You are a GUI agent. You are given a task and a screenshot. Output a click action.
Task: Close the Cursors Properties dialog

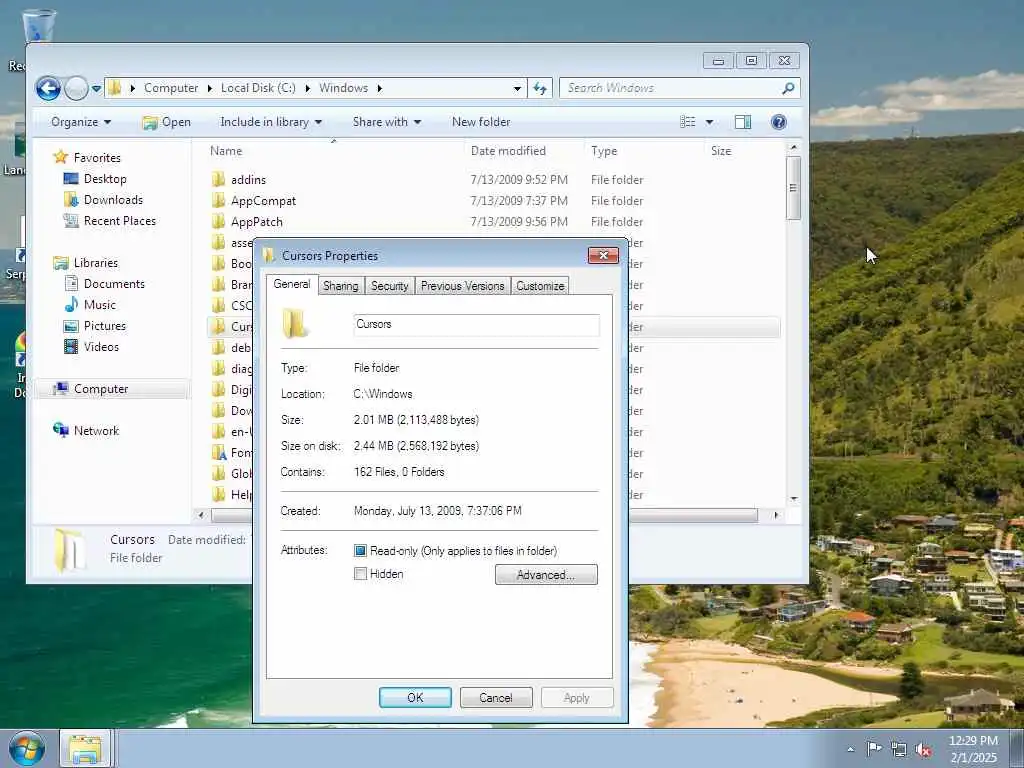pyautogui.click(x=603, y=255)
